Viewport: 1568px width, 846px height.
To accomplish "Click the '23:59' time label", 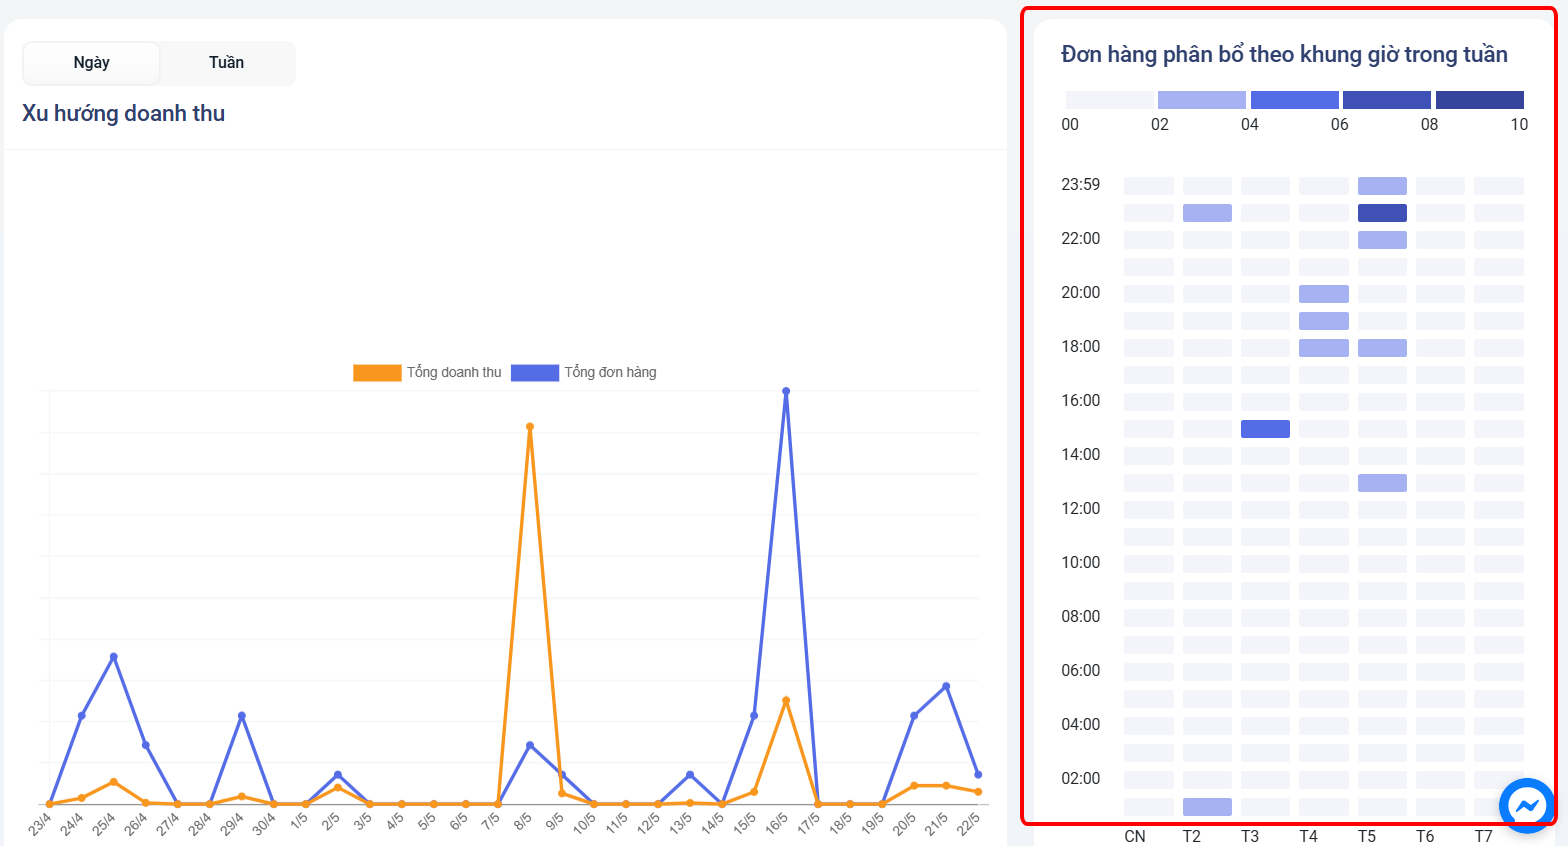I will [x=1080, y=184].
